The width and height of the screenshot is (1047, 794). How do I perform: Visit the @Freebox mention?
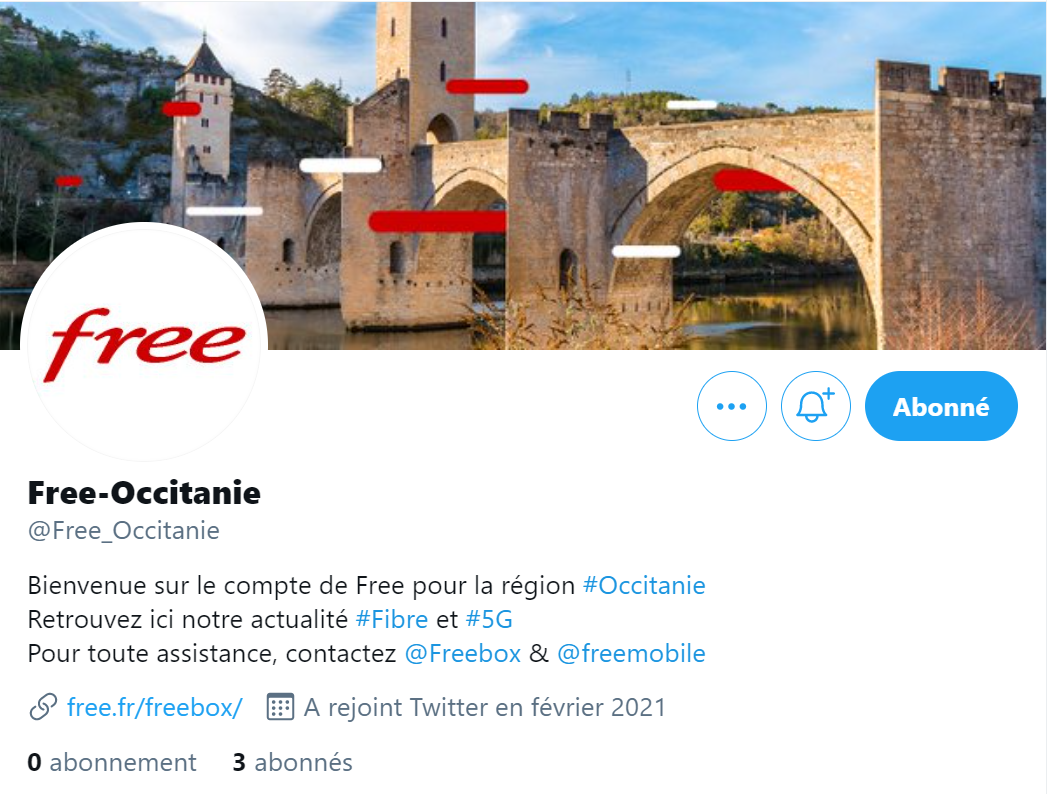click(x=462, y=654)
